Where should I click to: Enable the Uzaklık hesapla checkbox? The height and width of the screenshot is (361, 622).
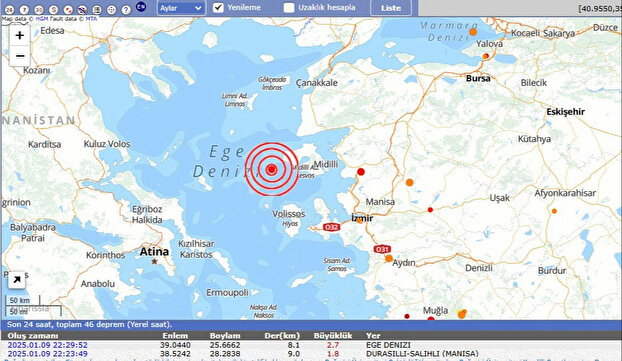tap(289, 7)
